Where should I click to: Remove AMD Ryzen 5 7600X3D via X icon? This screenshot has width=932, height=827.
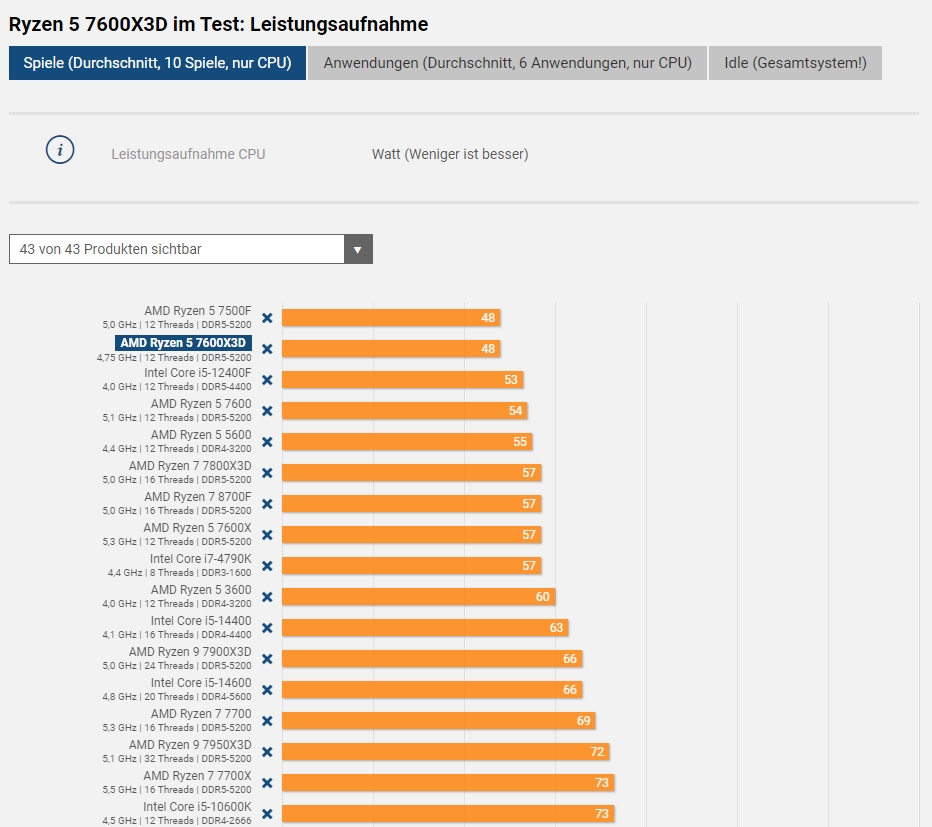(x=267, y=349)
